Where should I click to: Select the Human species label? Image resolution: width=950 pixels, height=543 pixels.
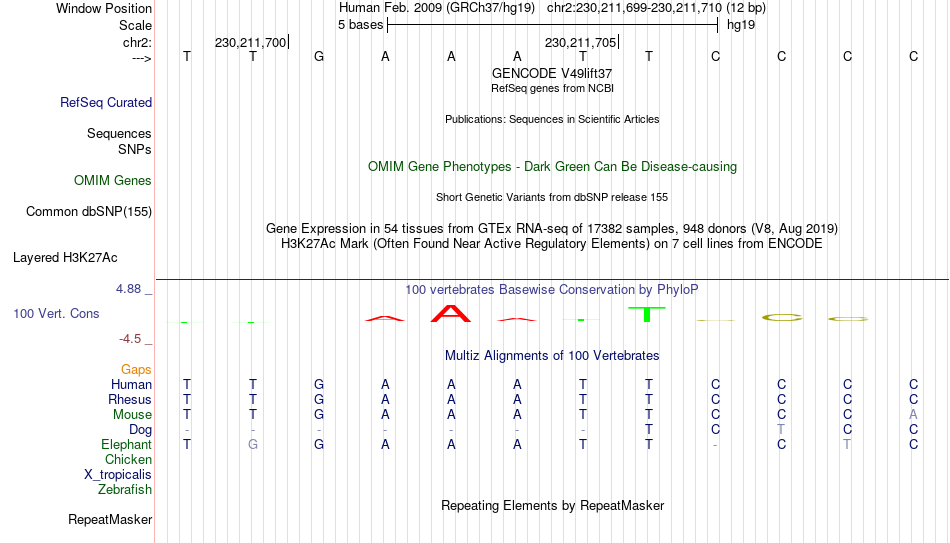click(131, 385)
